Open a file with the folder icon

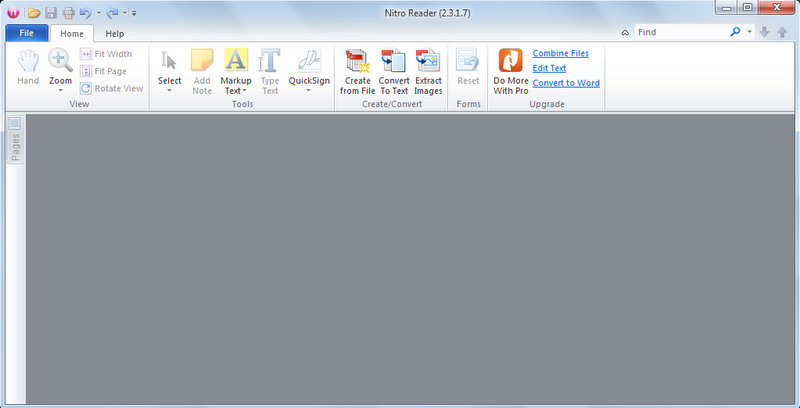[34, 13]
